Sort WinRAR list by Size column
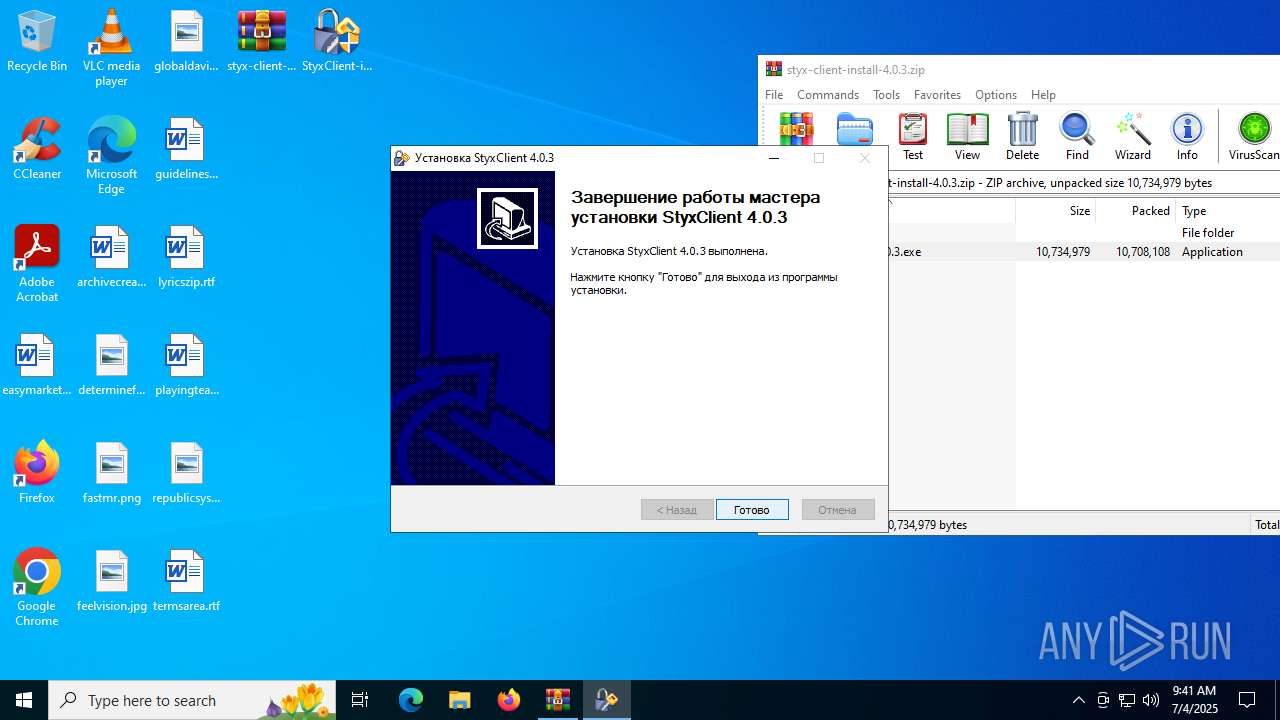Viewport: 1280px width, 720px height. (1055, 211)
